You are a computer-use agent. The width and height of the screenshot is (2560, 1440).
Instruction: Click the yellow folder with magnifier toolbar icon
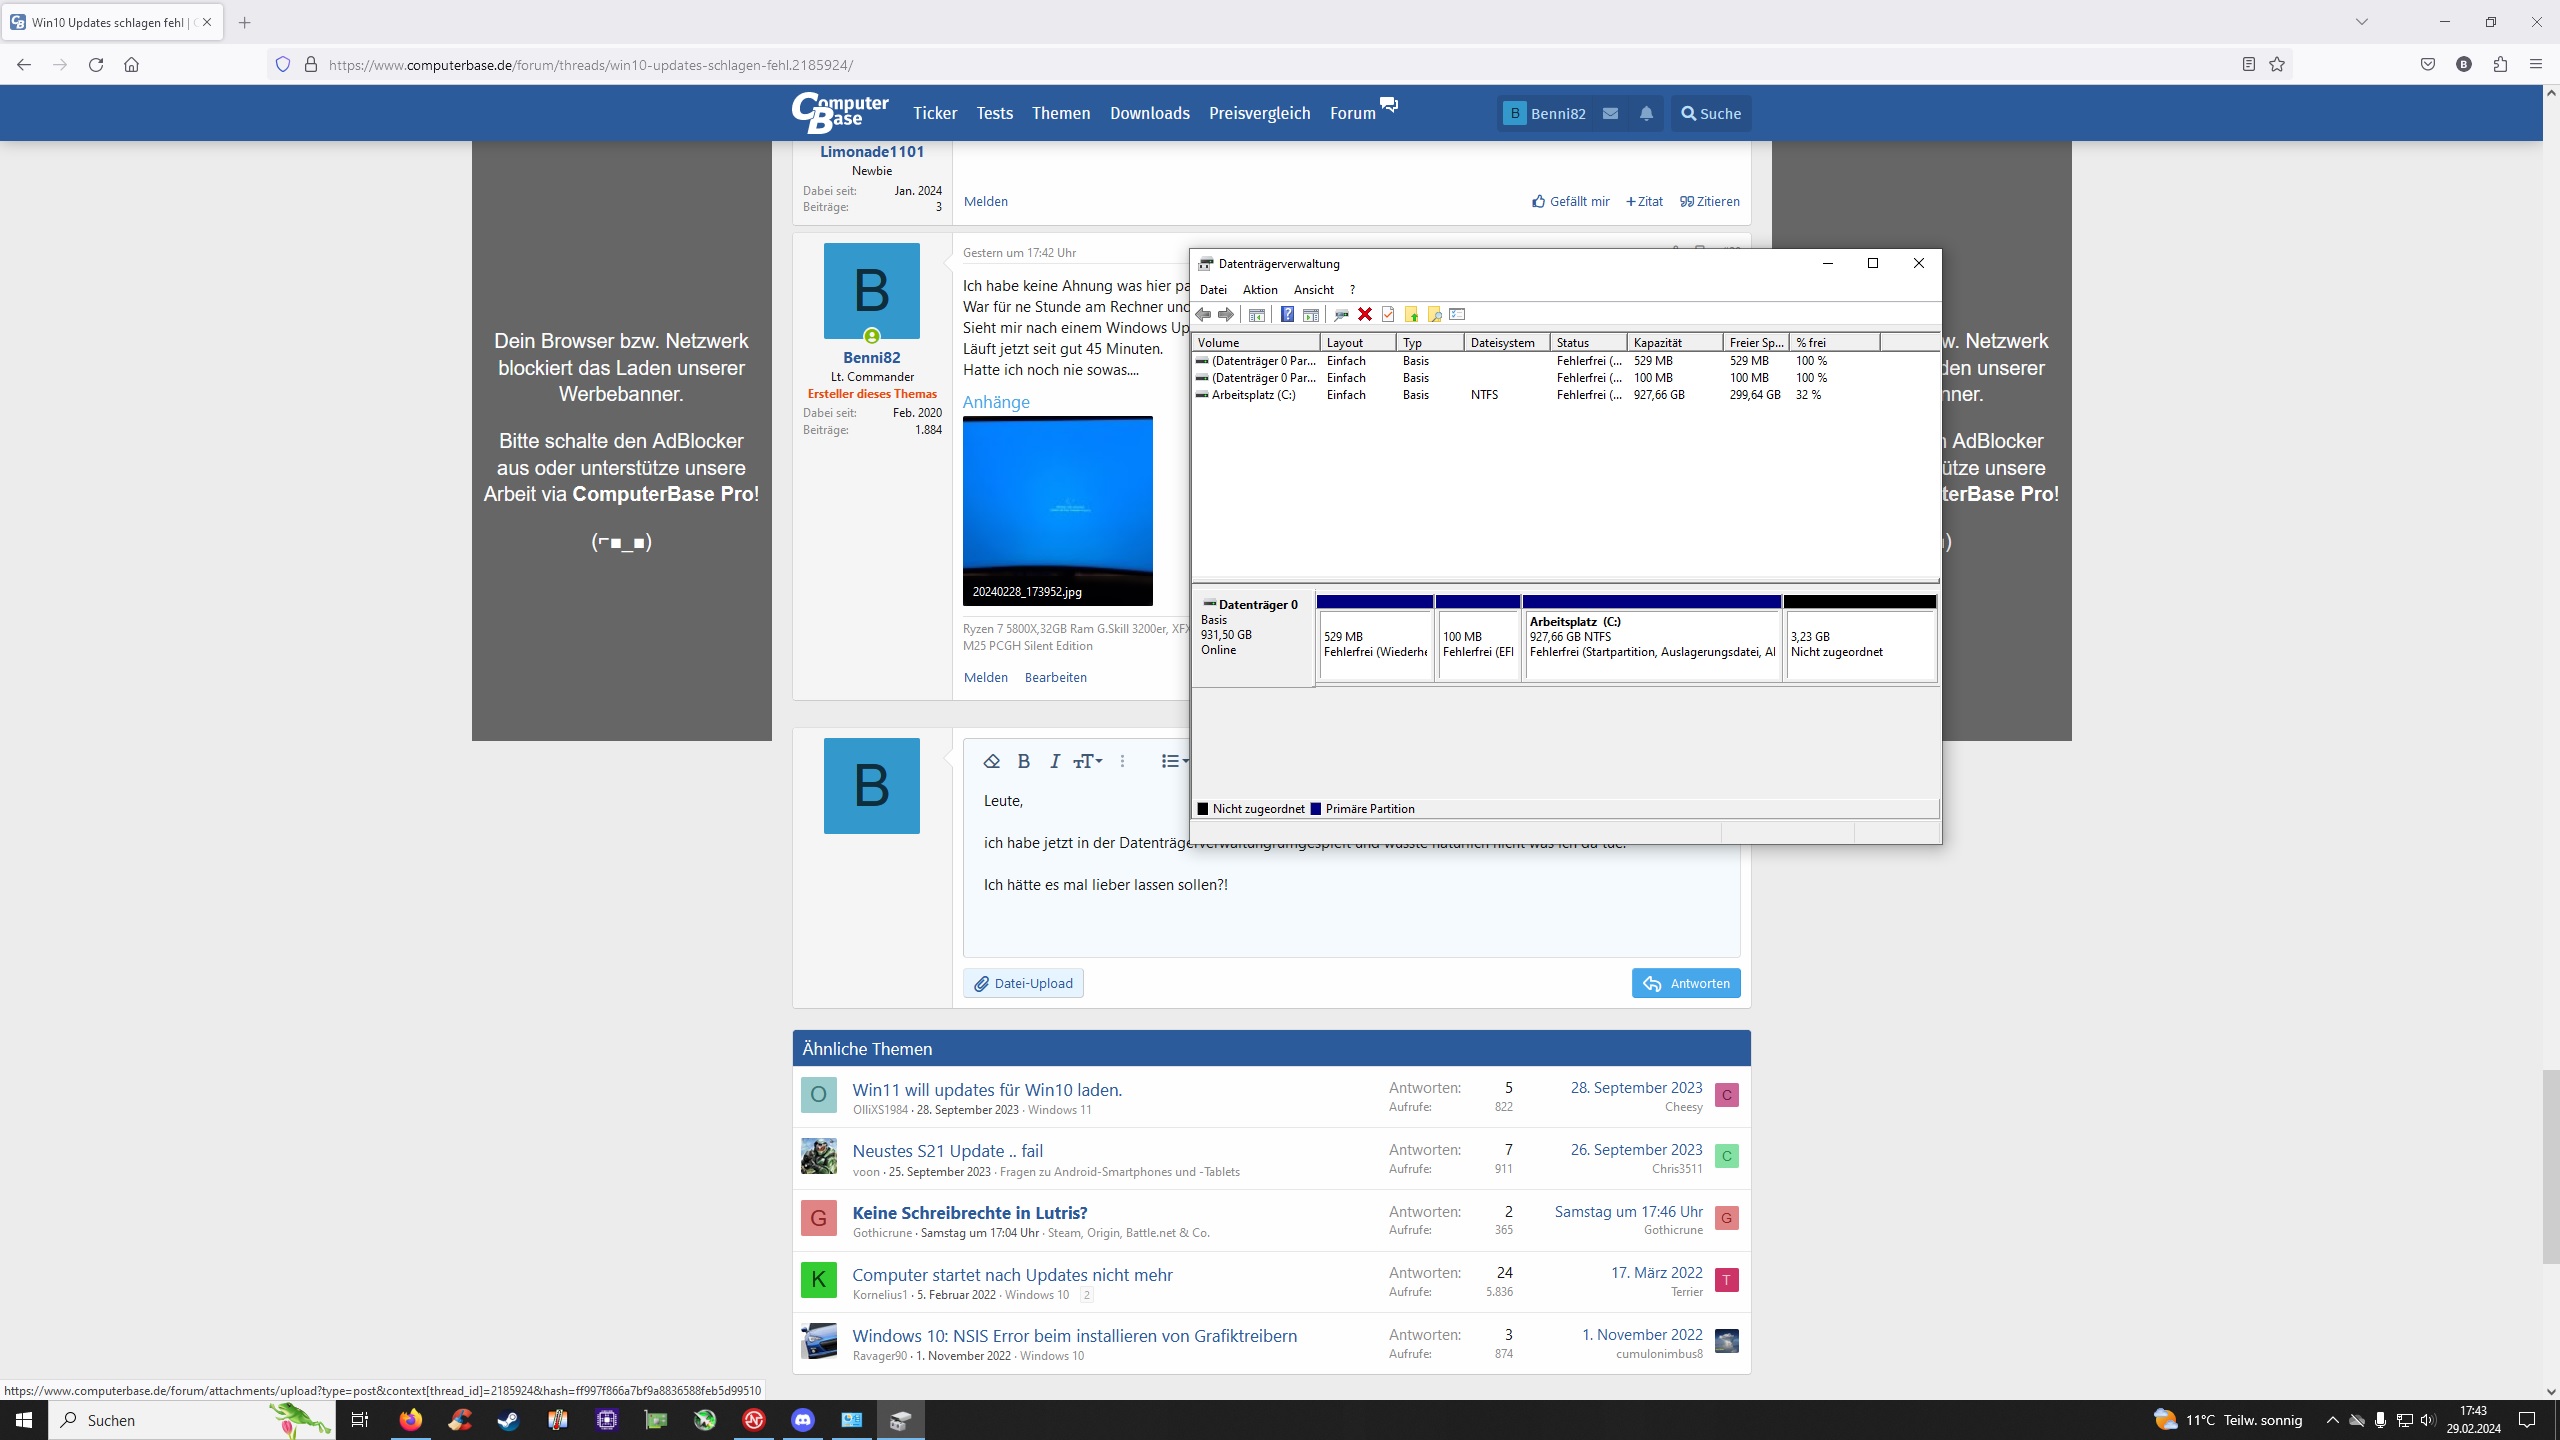1434,315
